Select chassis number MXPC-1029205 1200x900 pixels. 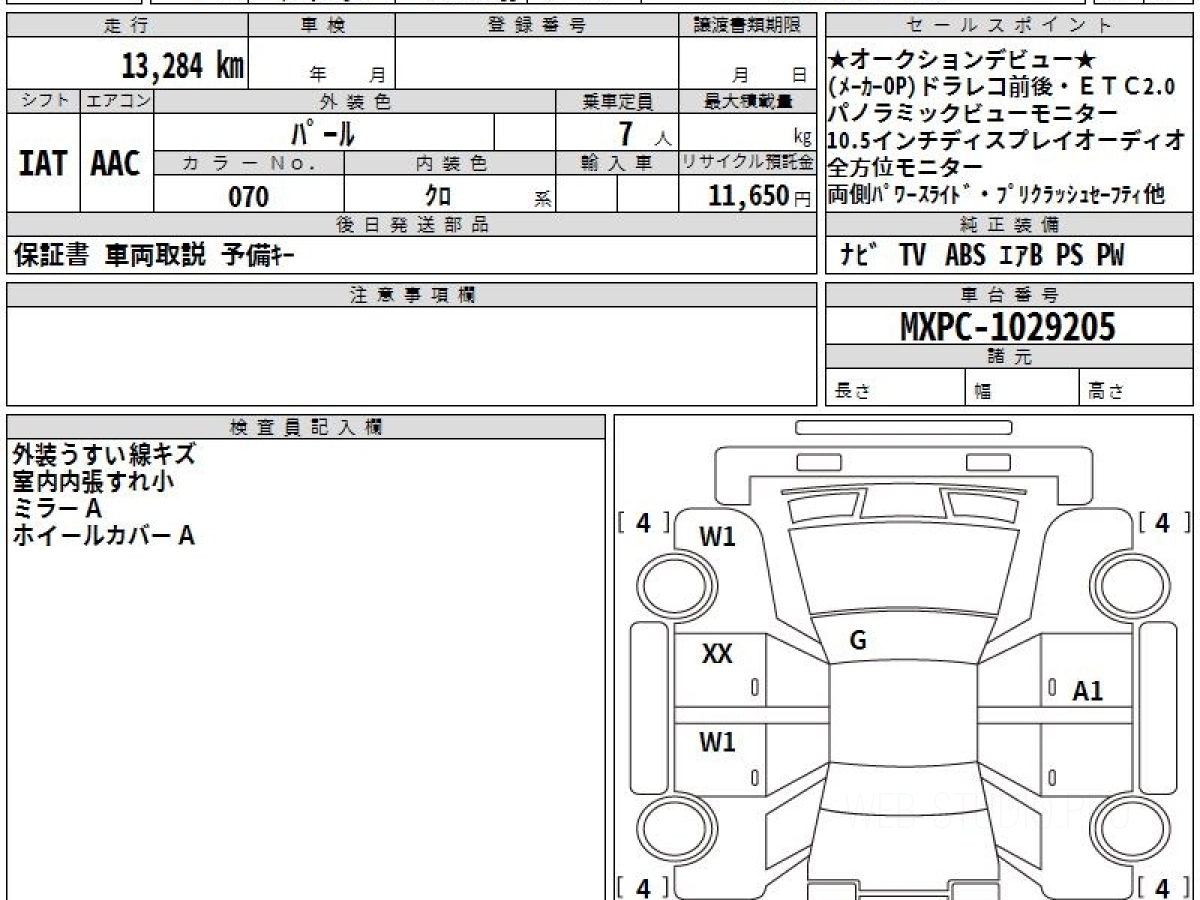1007,326
